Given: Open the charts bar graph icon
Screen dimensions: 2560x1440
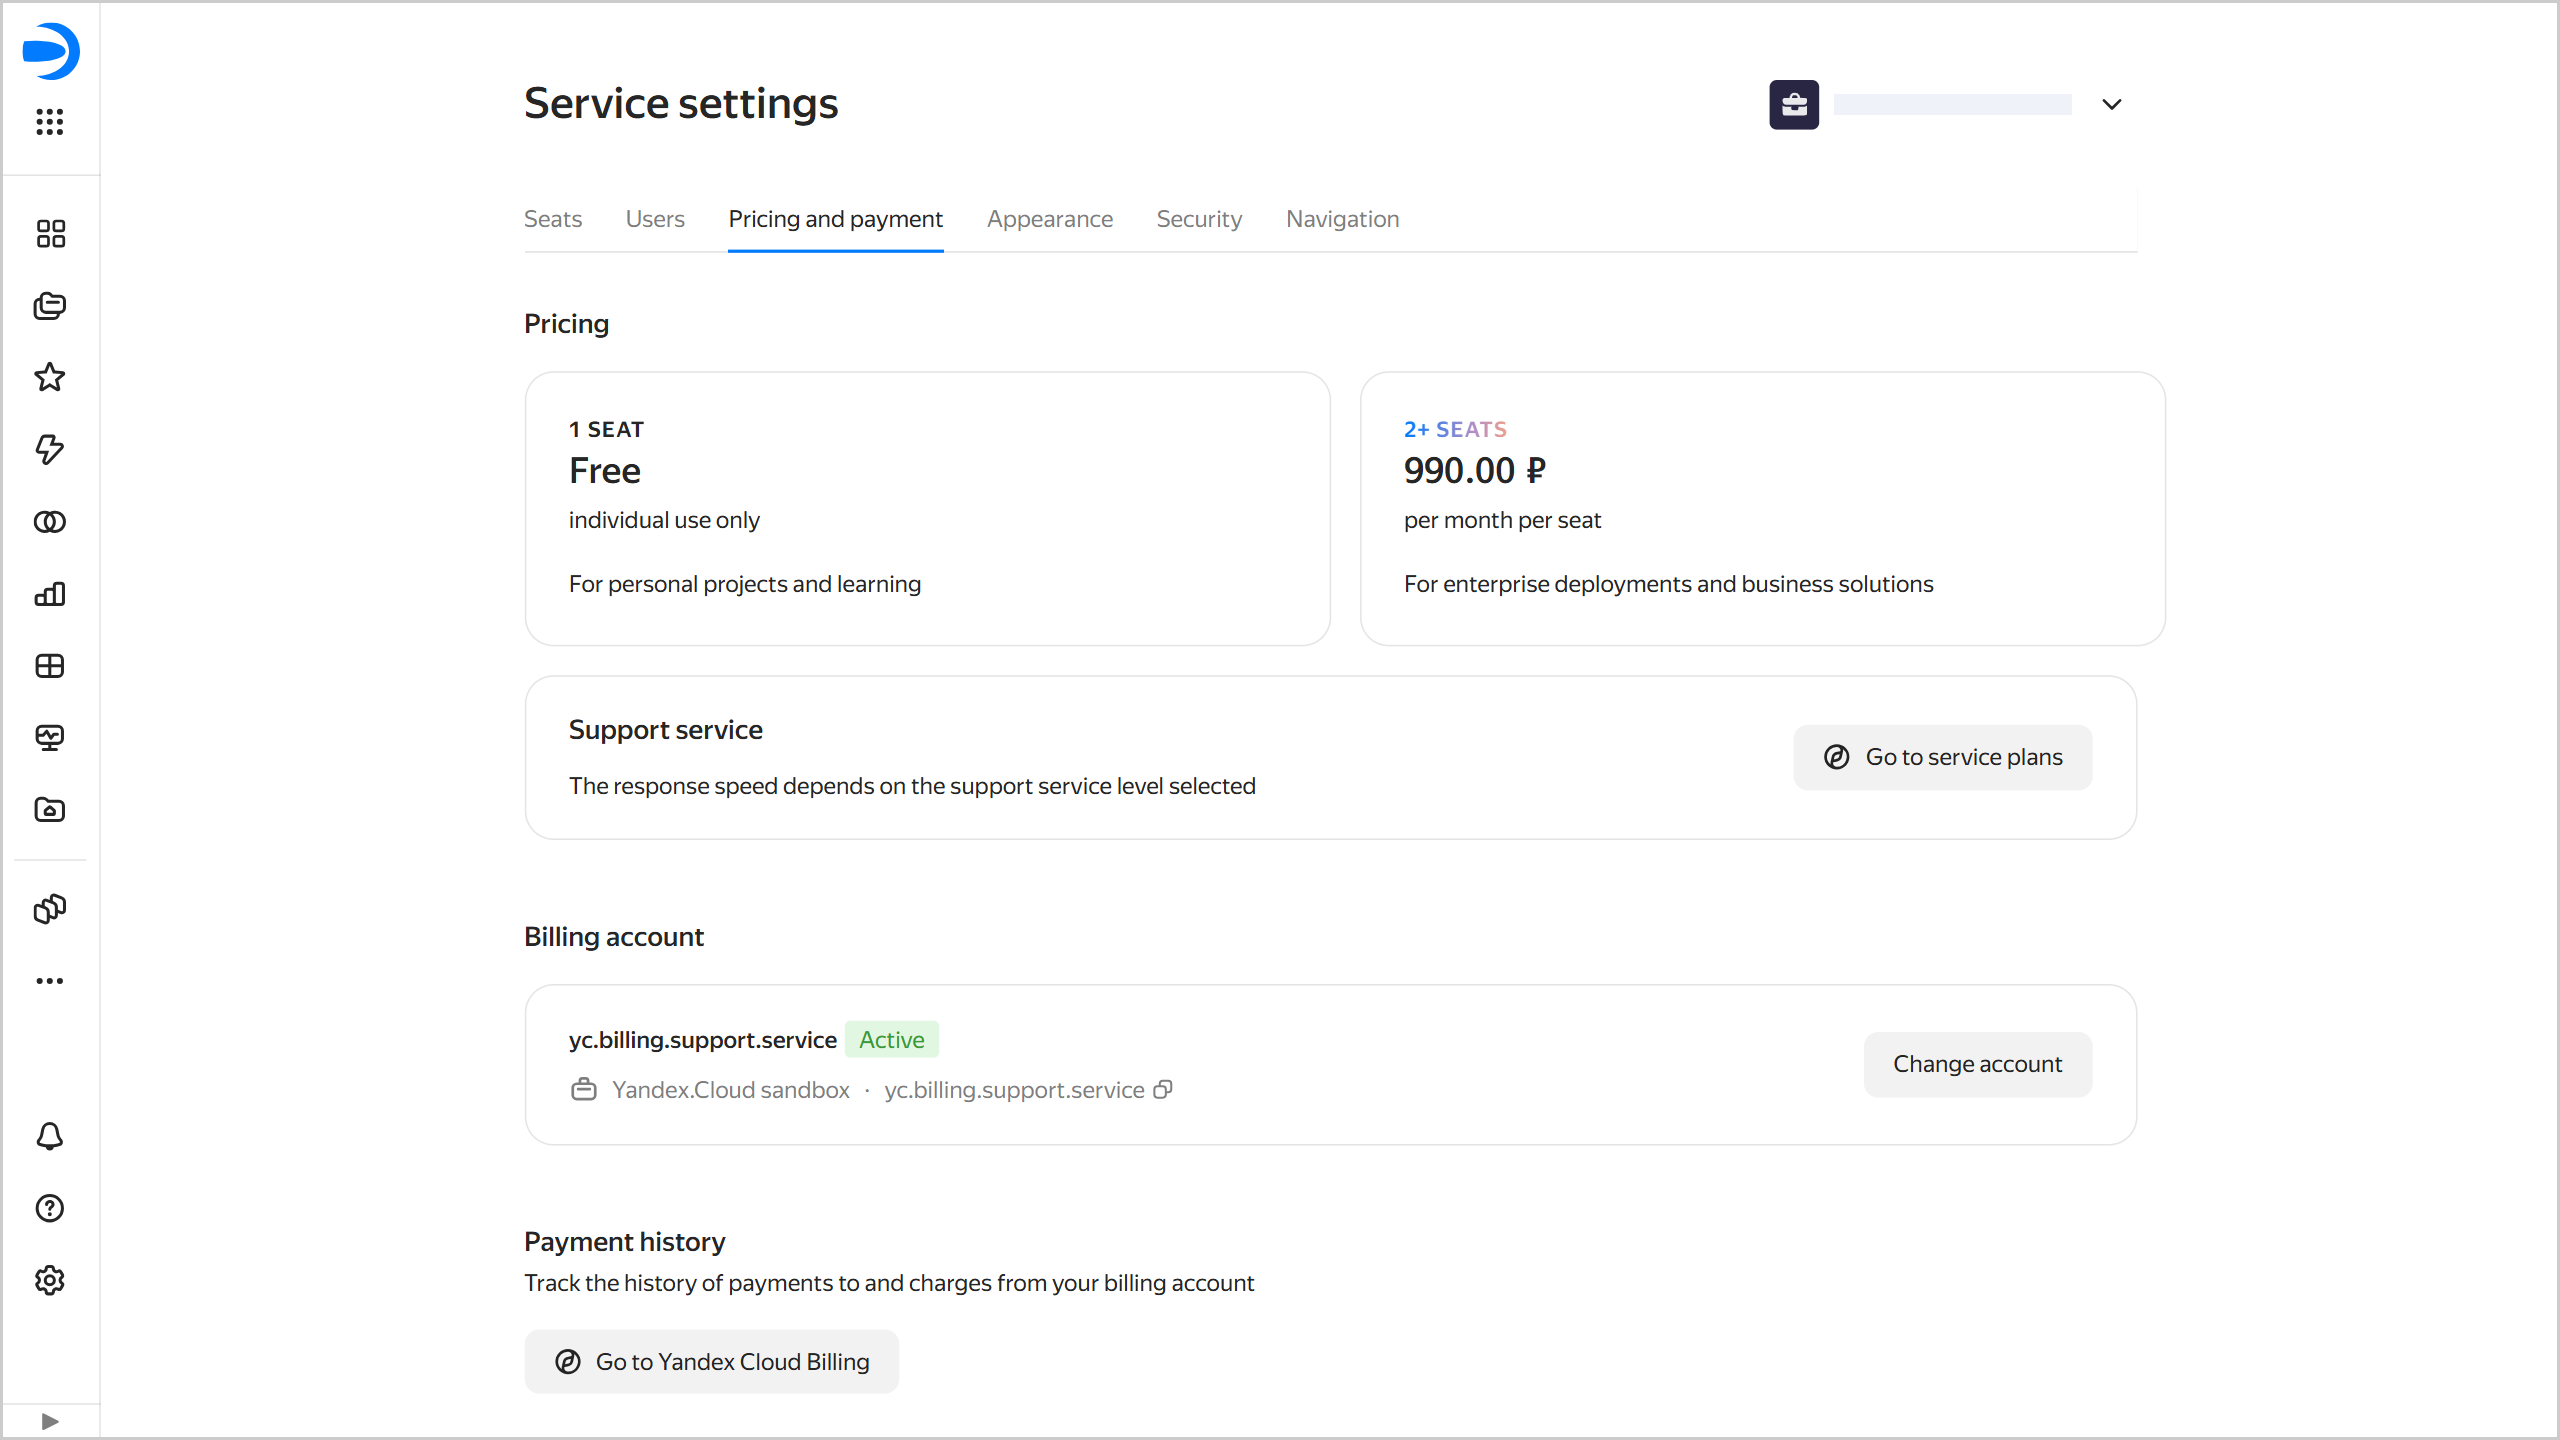Looking at the screenshot, I should tap(50, 594).
